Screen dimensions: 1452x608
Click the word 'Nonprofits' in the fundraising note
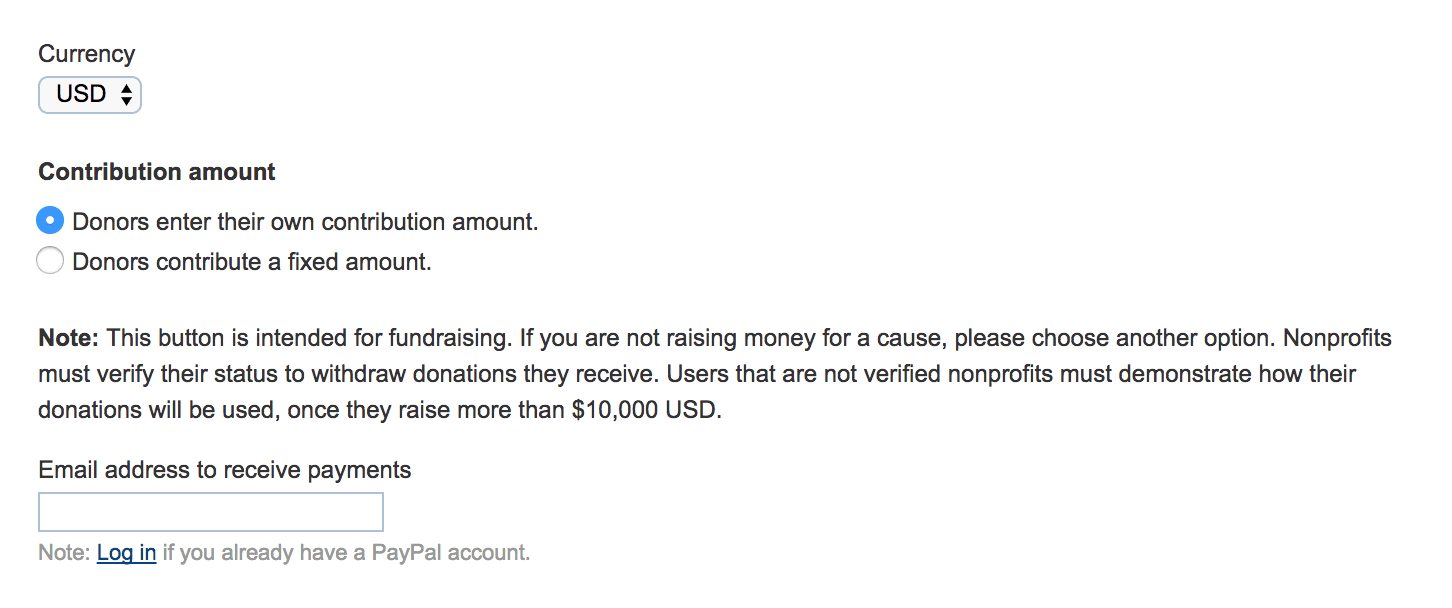(1337, 338)
